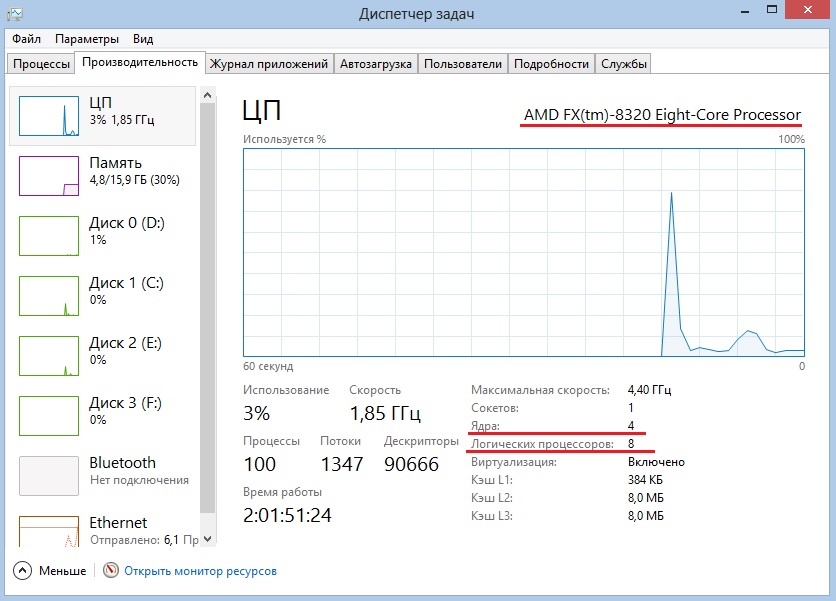
Task: Click the Task Manager title bar icon
Action: pos(15,13)
